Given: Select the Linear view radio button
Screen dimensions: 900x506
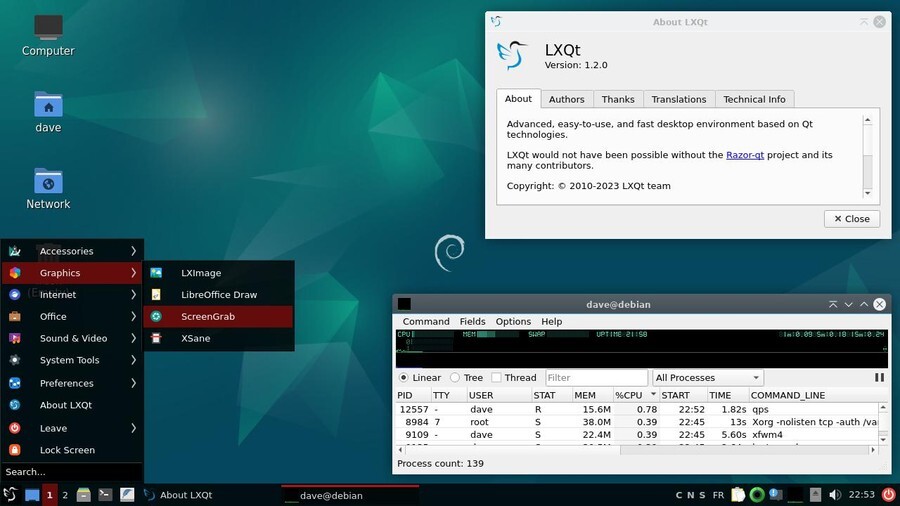Looking at the screenshot, I should pos(404,377).
